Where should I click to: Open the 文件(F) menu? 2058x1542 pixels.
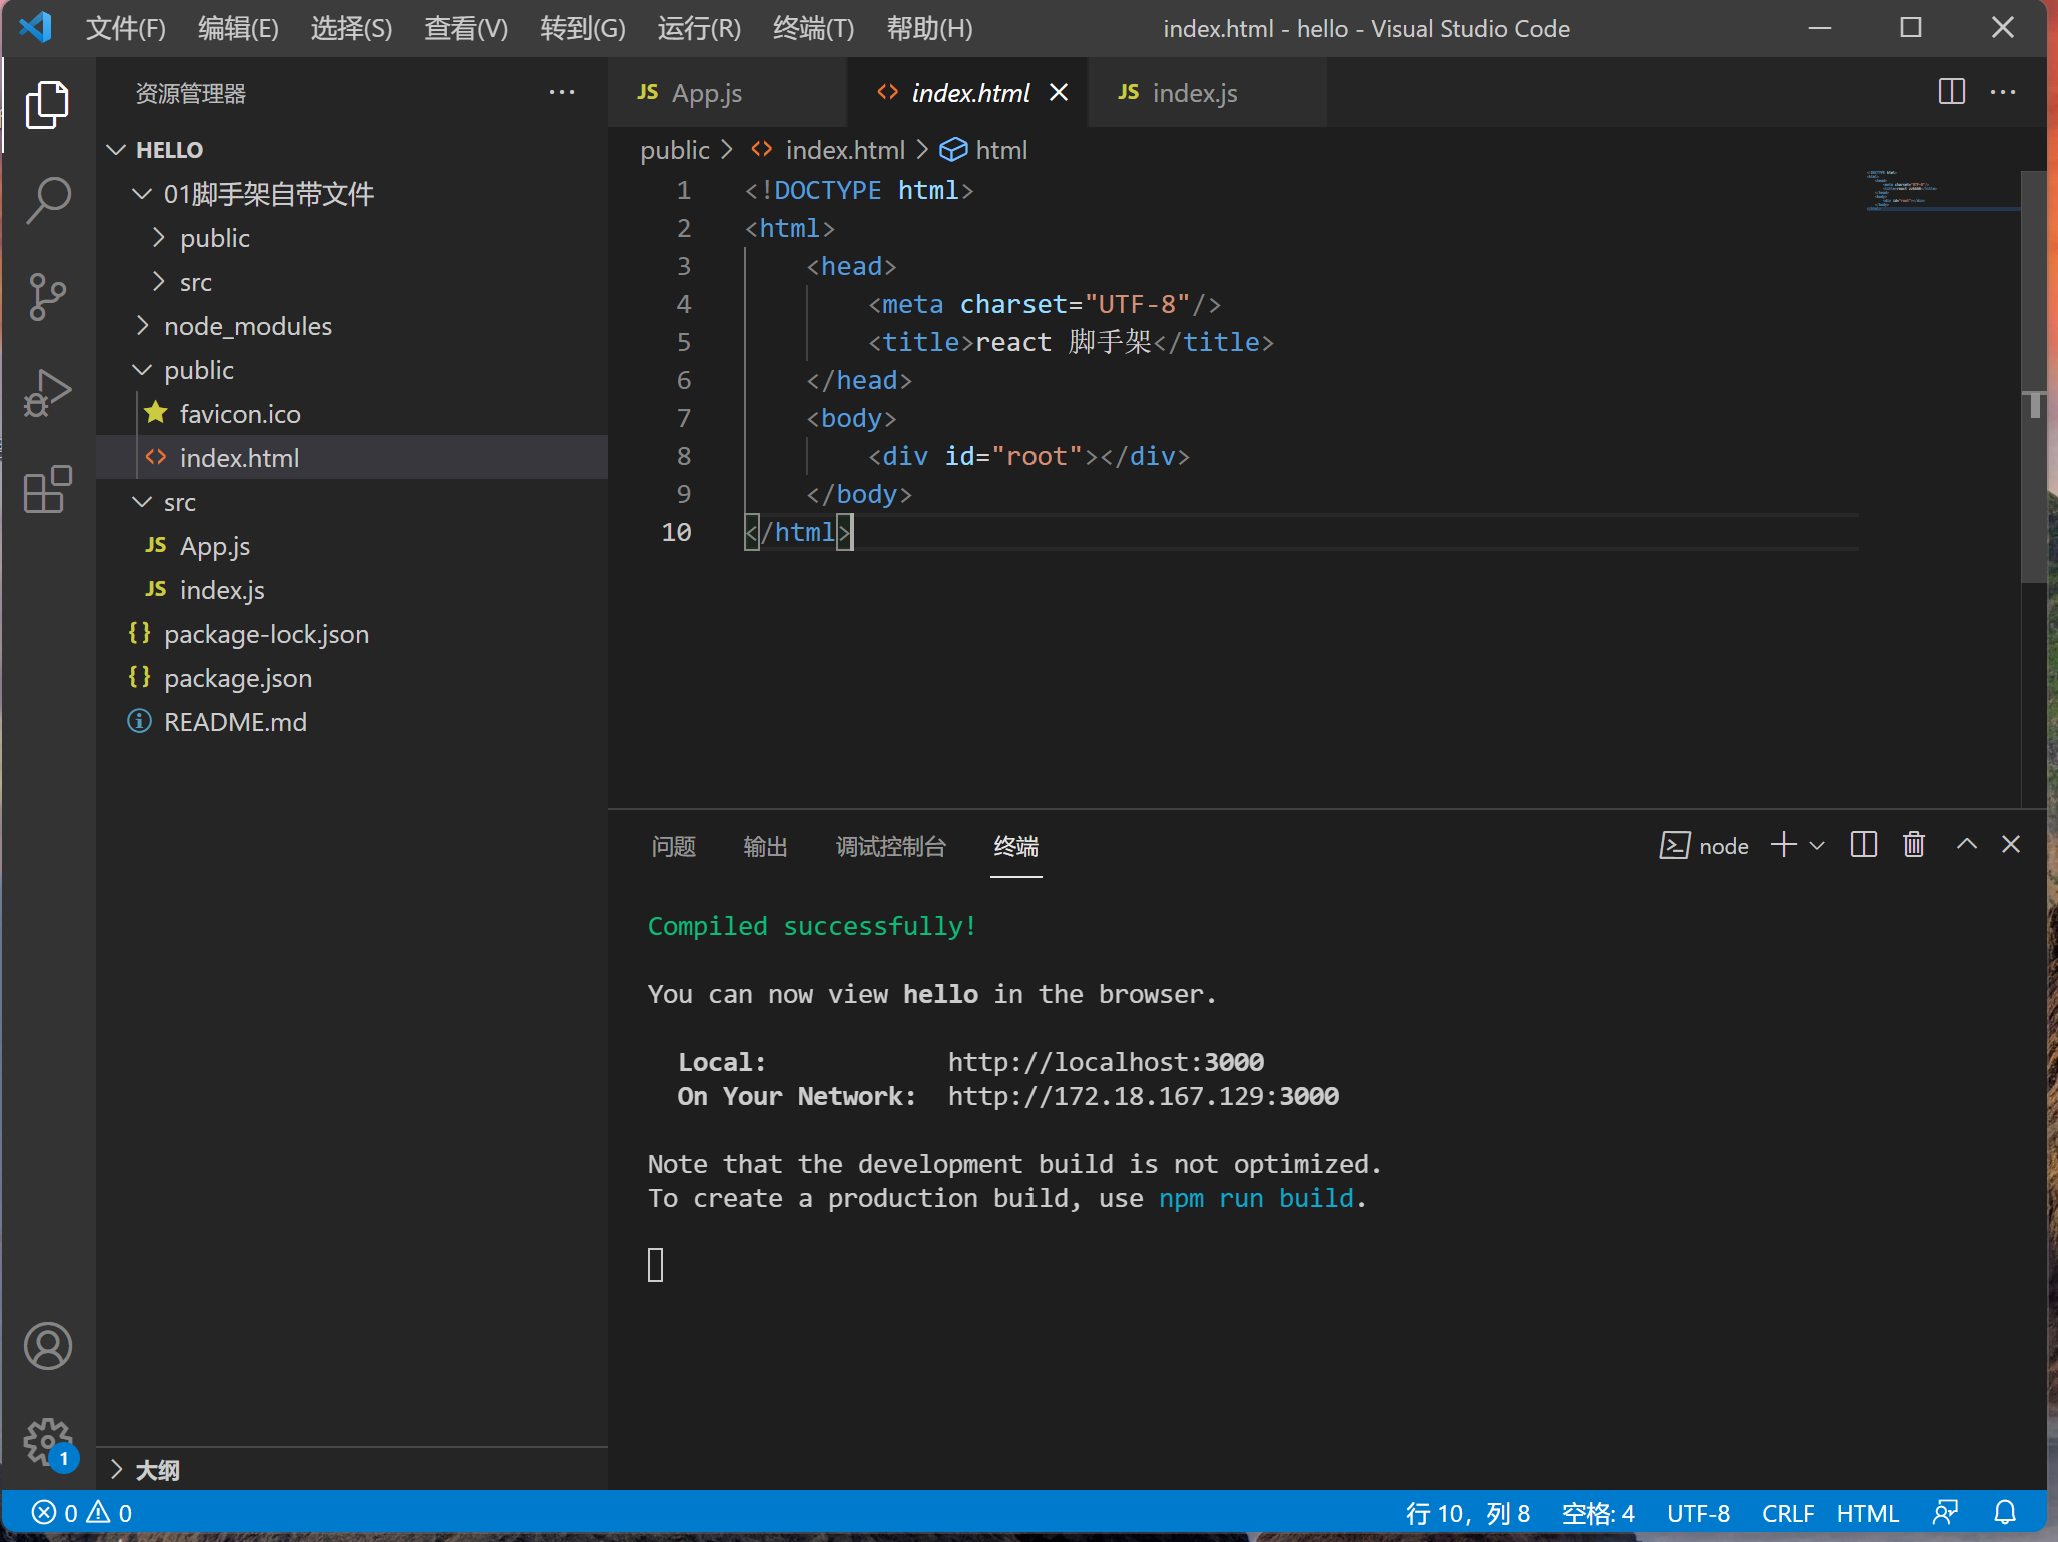click(125, 28)
